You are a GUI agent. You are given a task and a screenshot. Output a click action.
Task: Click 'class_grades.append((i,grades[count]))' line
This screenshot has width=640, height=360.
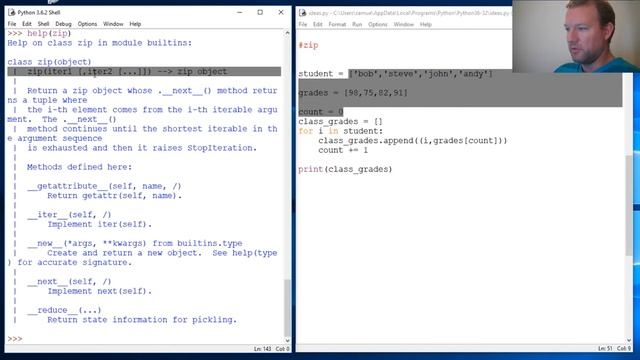[x=413, y=140]
